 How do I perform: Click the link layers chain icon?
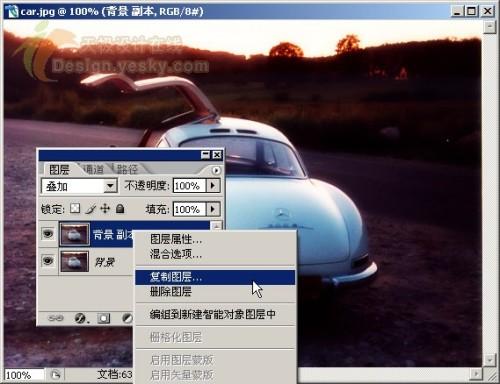coord(55,318)
